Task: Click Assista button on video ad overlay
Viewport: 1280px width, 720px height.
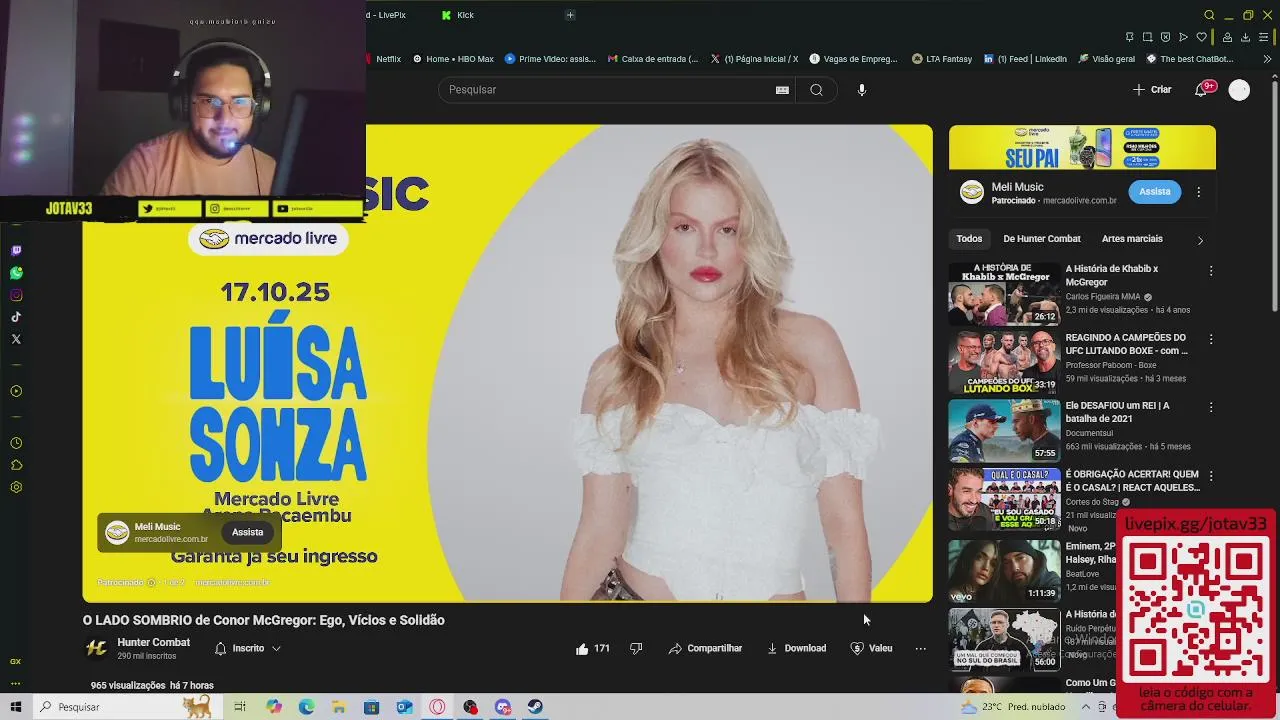Action: tap(248, 532)
